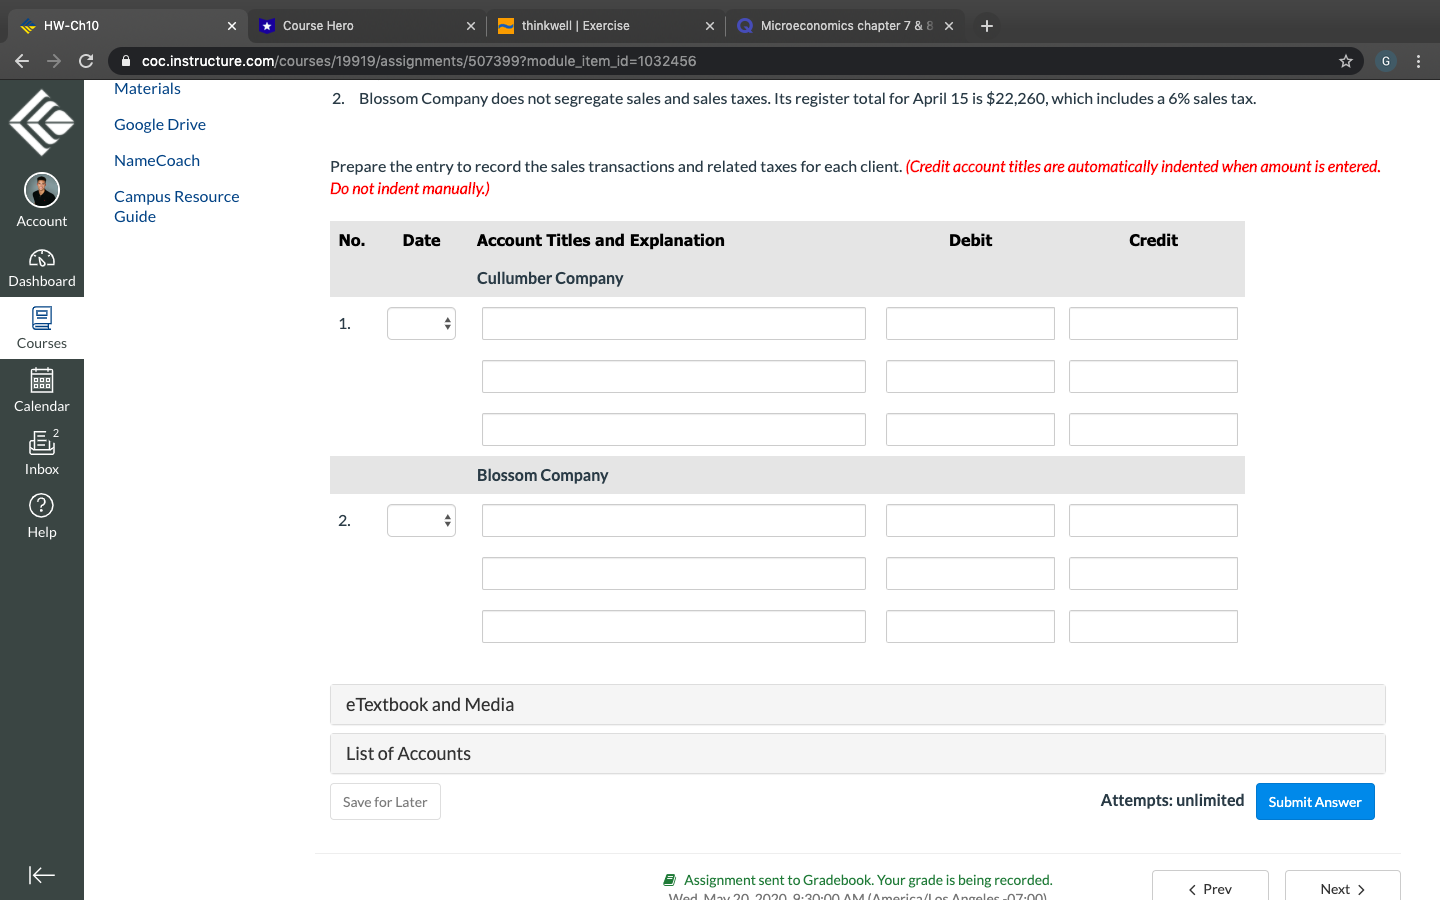This screenshot has width=1440, height=900.
Task: Open the Materials link
Action: [147, 88]
